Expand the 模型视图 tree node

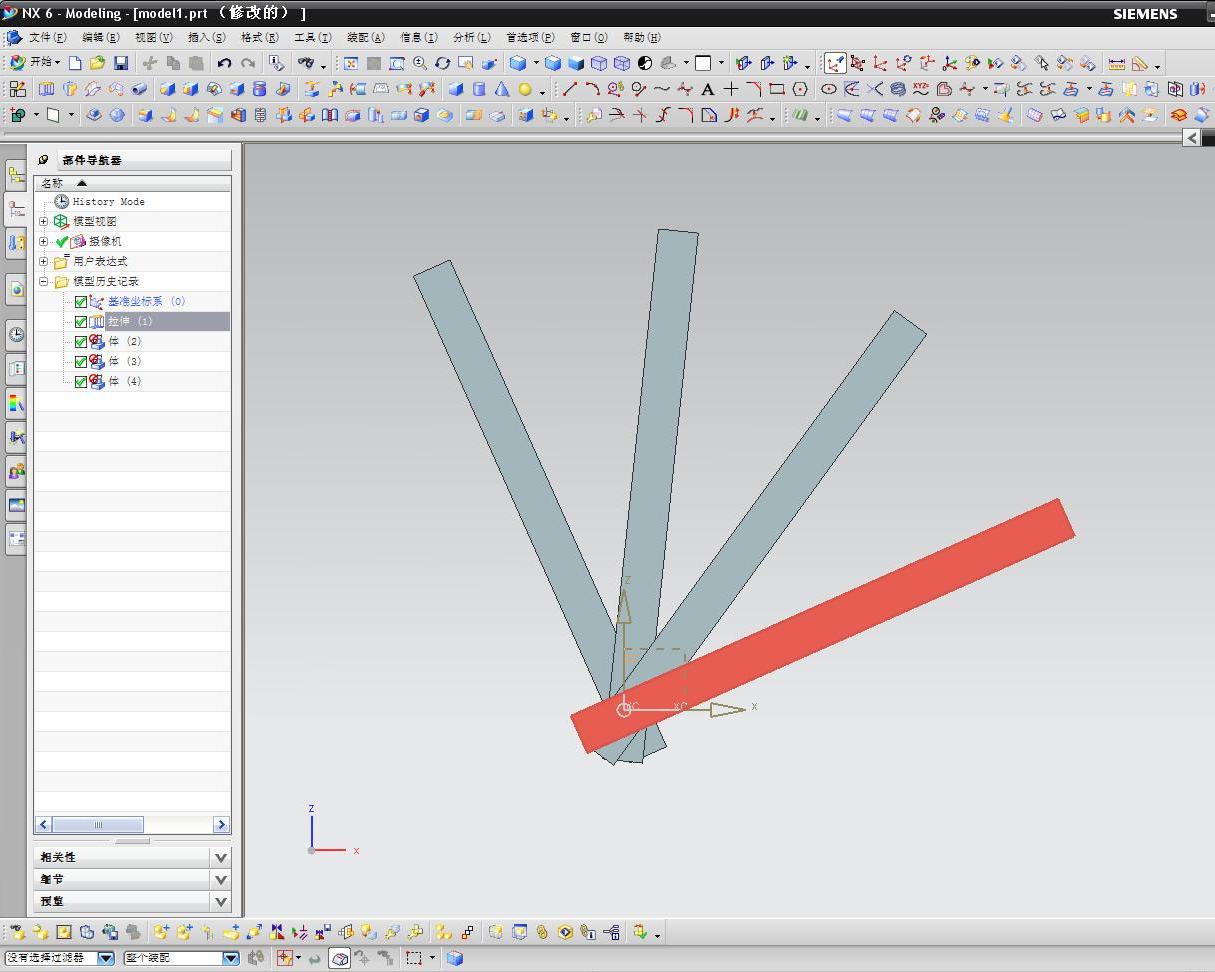44,221
